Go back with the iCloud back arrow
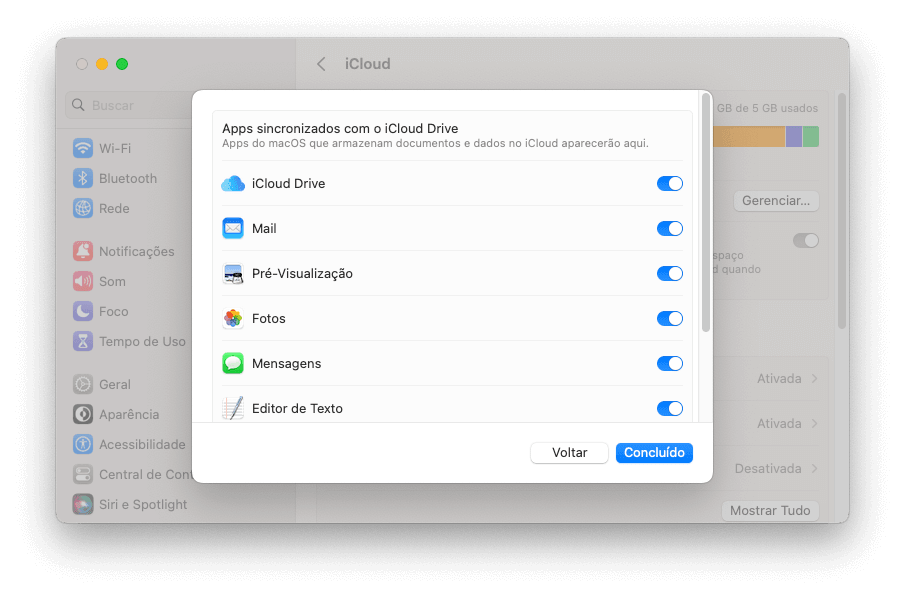Viewport: 905px width, 597px height. (x=321, y=64)
